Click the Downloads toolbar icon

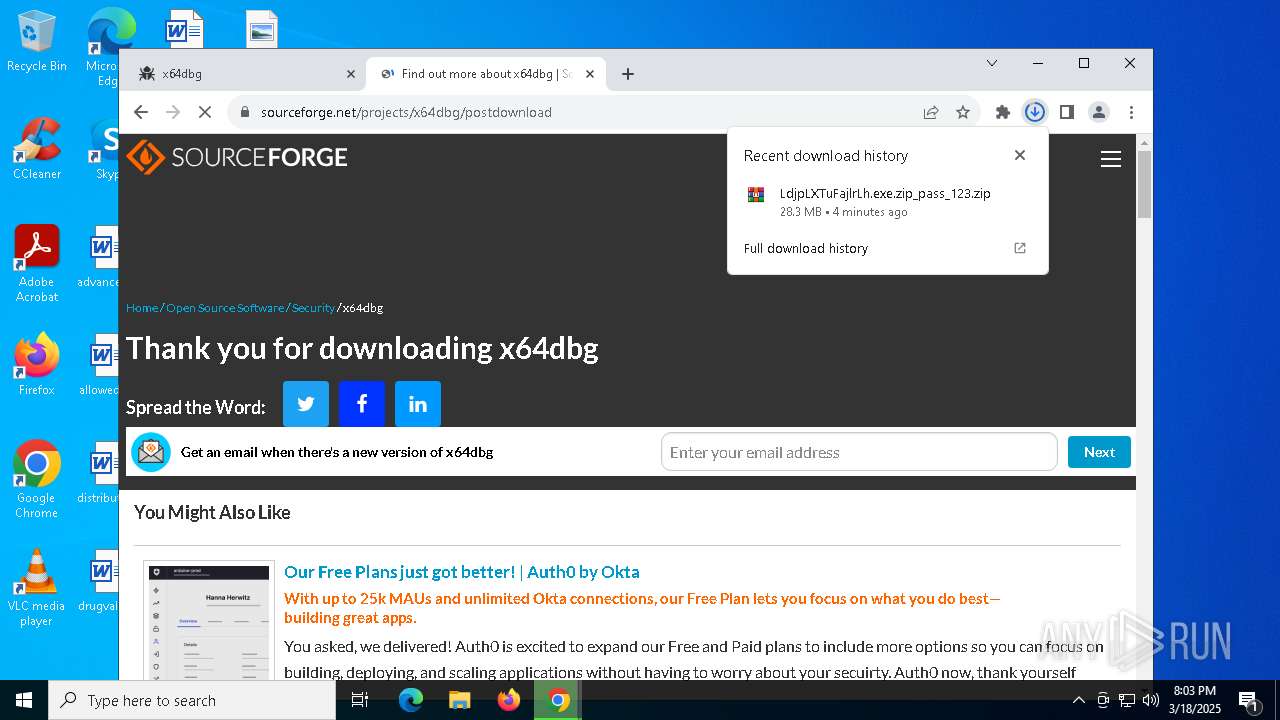(1035, 112)
